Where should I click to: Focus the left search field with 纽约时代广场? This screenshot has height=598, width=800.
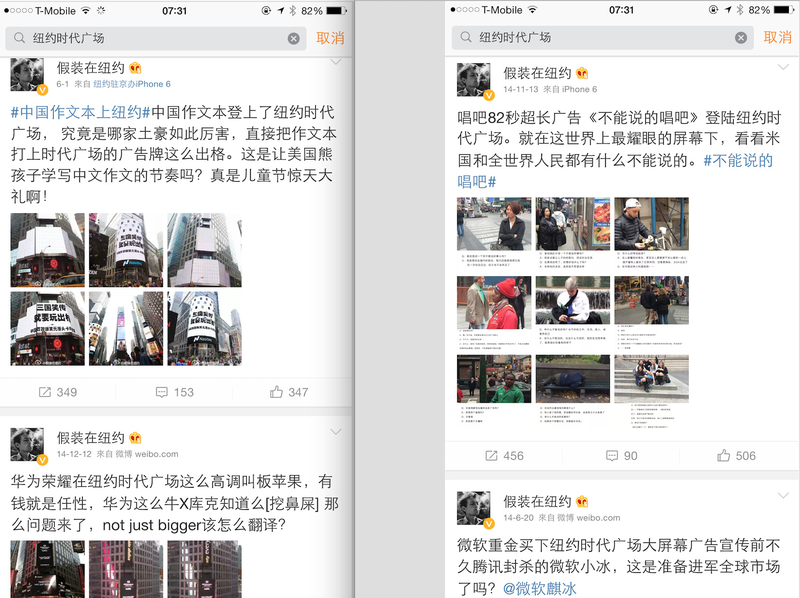click(x=150, y=38)
